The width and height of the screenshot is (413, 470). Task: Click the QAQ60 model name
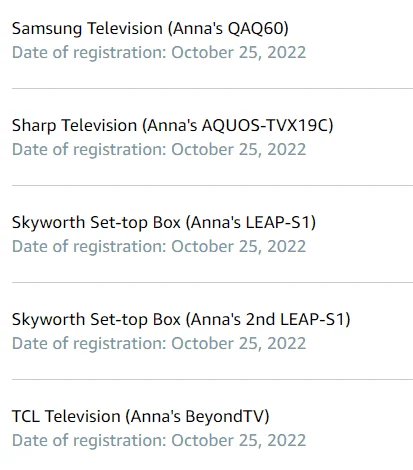point(255,29)
